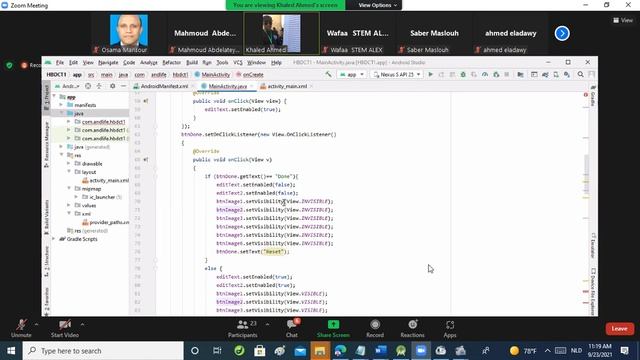640x360 pixels.
Task: Open the Build menu
Action: pyautogui.click(x=192, y=62)
